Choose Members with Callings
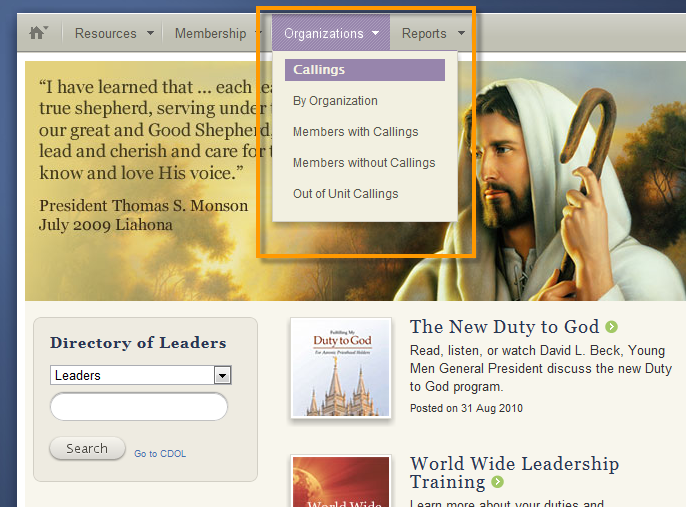The height and width of the screenshot is (507, 686). 356,132
